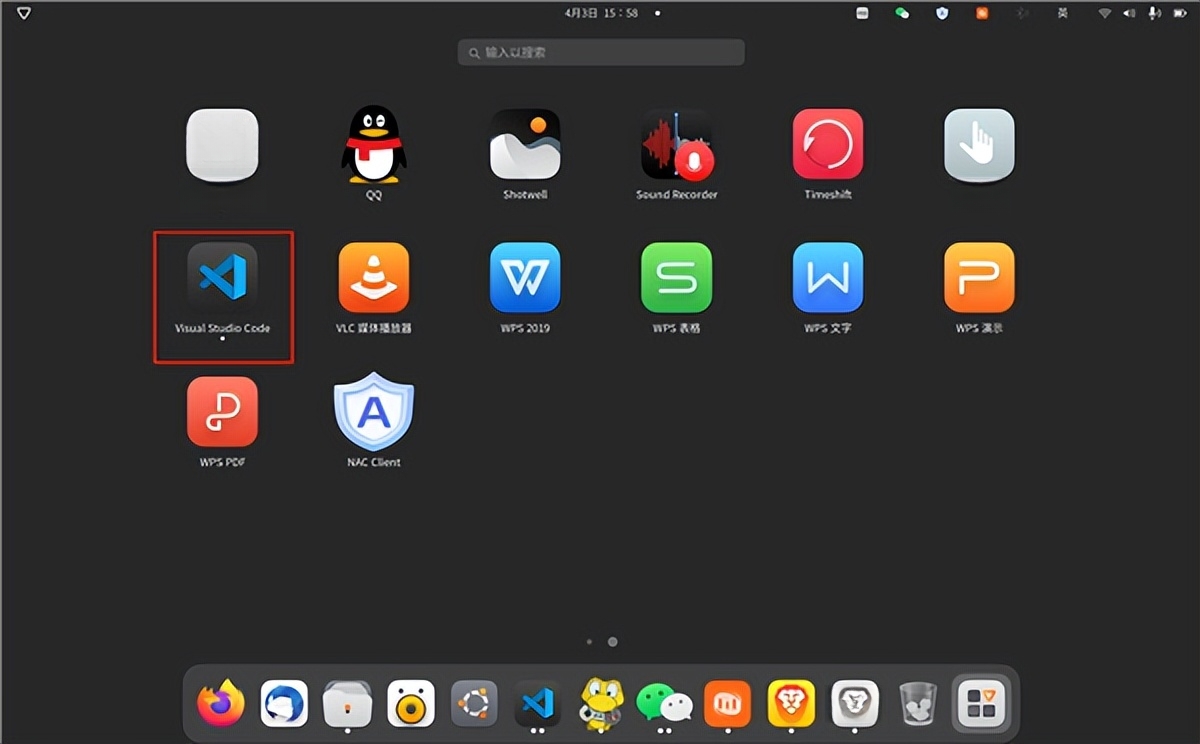The height and width of the screenshot is (744, 1200).
Task: Click the activities icon in top-left corner
Action: (24, 13)
